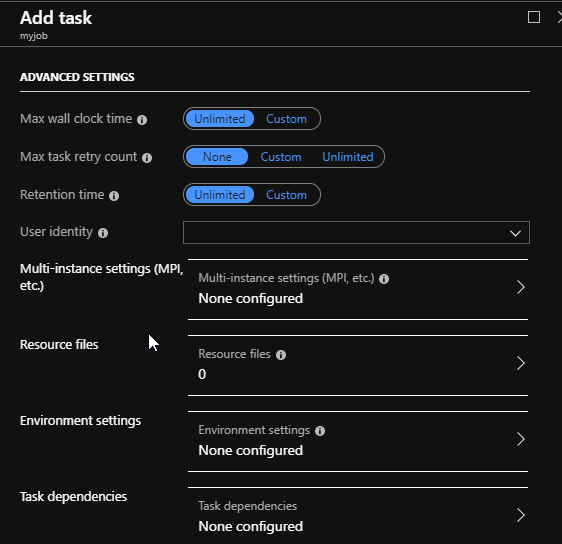This screenshot has width=562, height=544.
Task: Click the User identity info icon
Action: (103, 233)
